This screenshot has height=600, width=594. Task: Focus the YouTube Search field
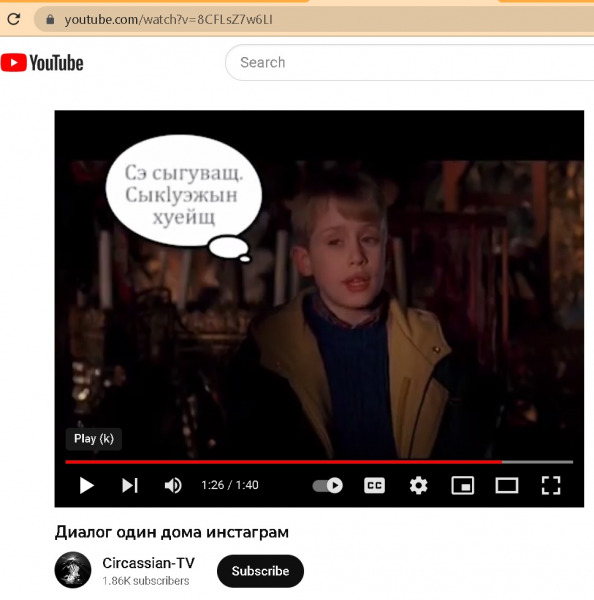[410, 62]
